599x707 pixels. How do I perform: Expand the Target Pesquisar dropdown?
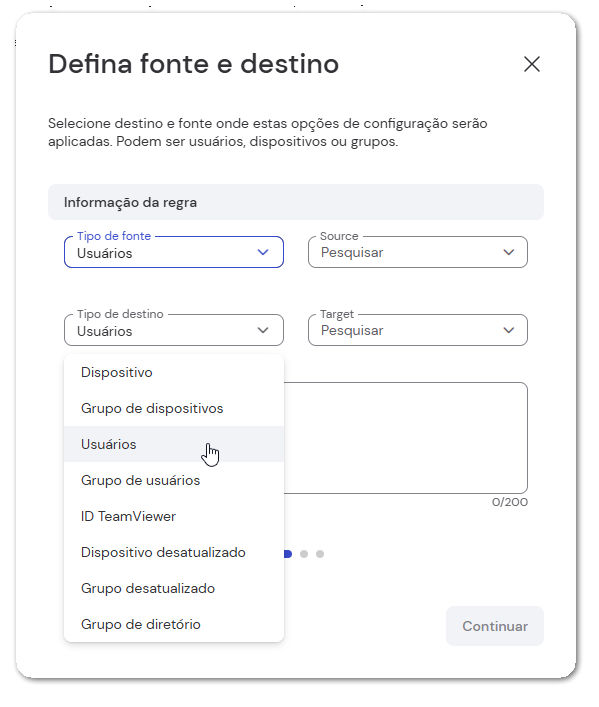pos(418,330)
